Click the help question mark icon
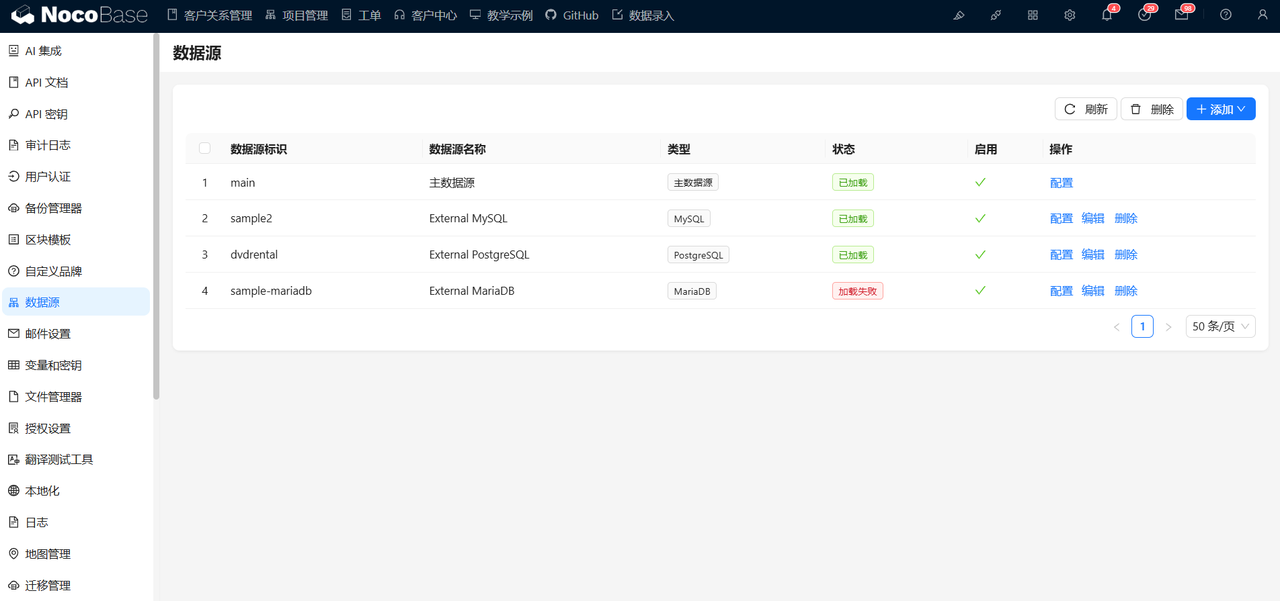 [1226, 16]
